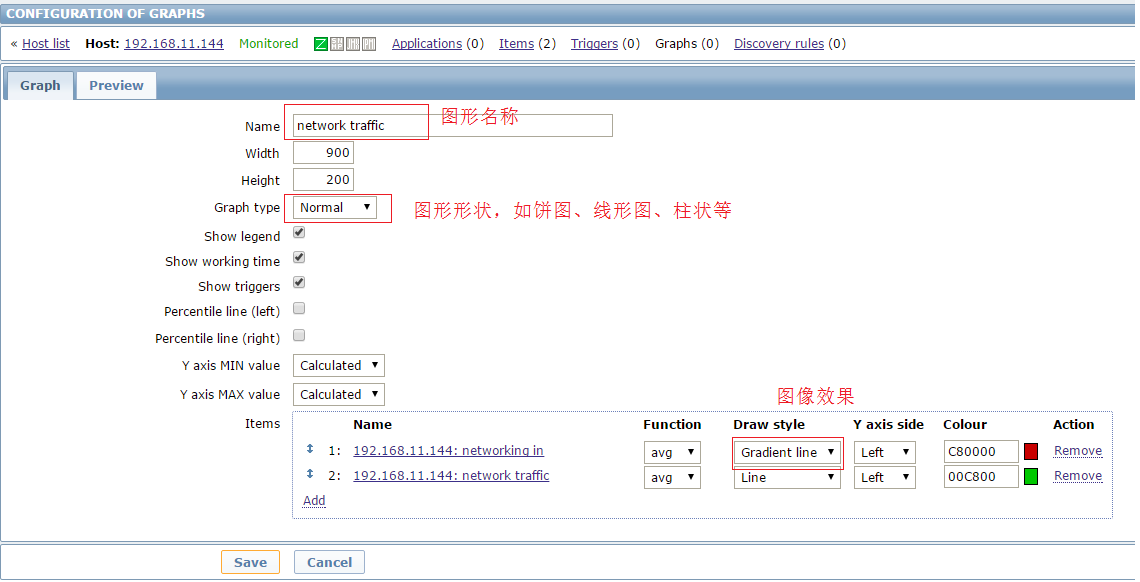Click the Monitored status link

(268, 44)
